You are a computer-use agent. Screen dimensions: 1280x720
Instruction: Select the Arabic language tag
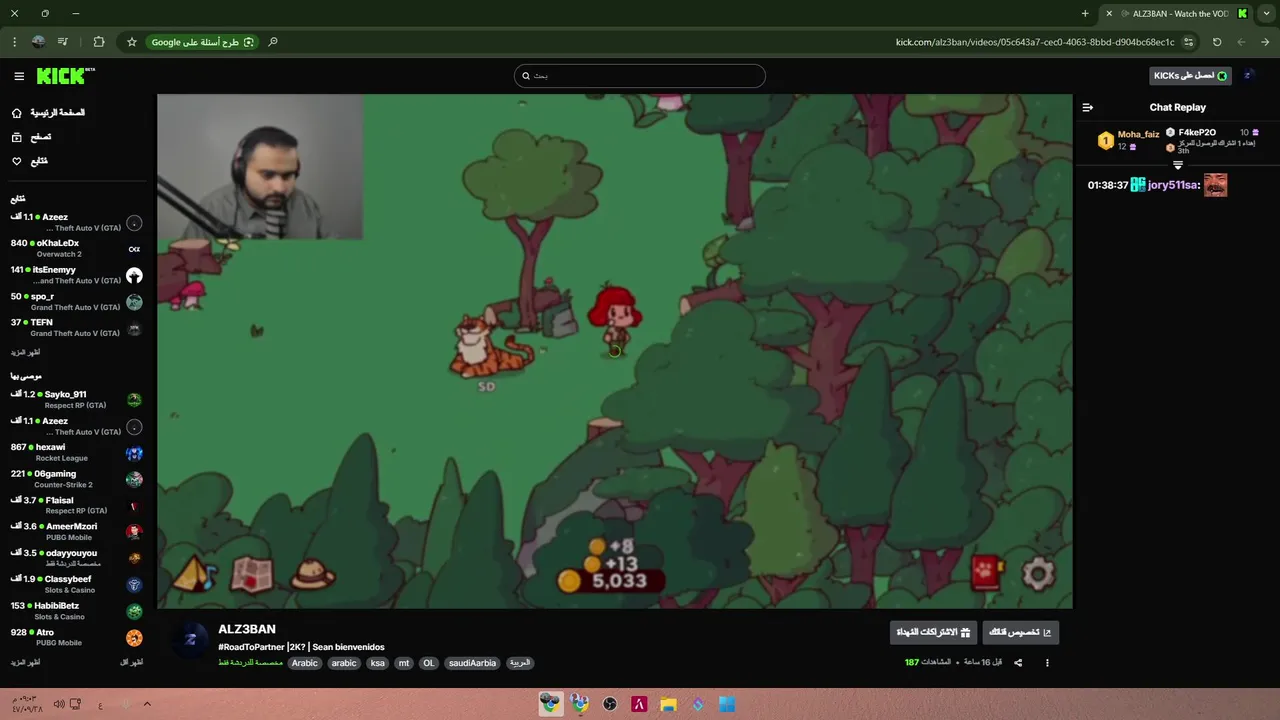[520, 663]
